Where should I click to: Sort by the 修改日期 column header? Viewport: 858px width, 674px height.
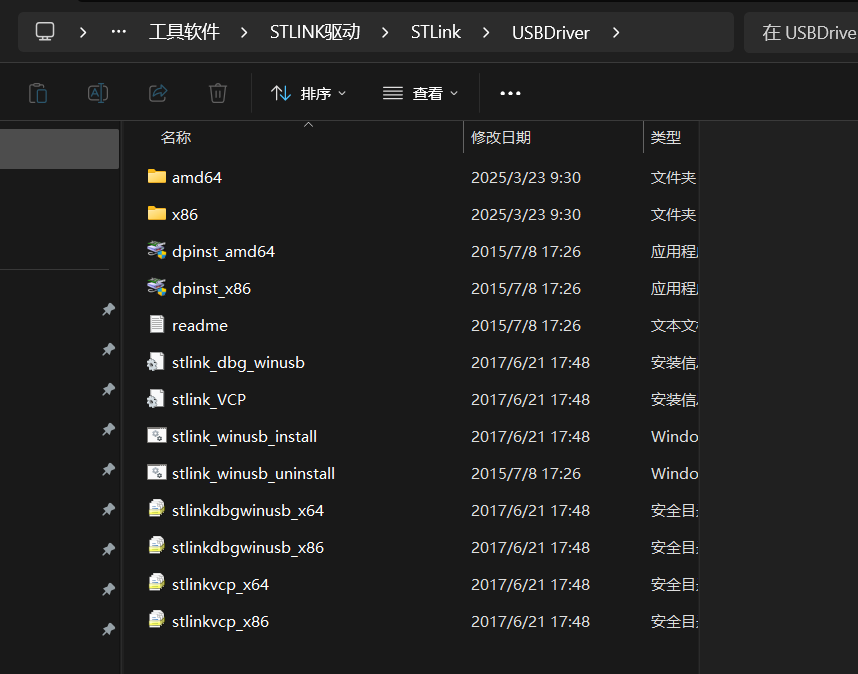pyautogui.click(x=501, y=137)
